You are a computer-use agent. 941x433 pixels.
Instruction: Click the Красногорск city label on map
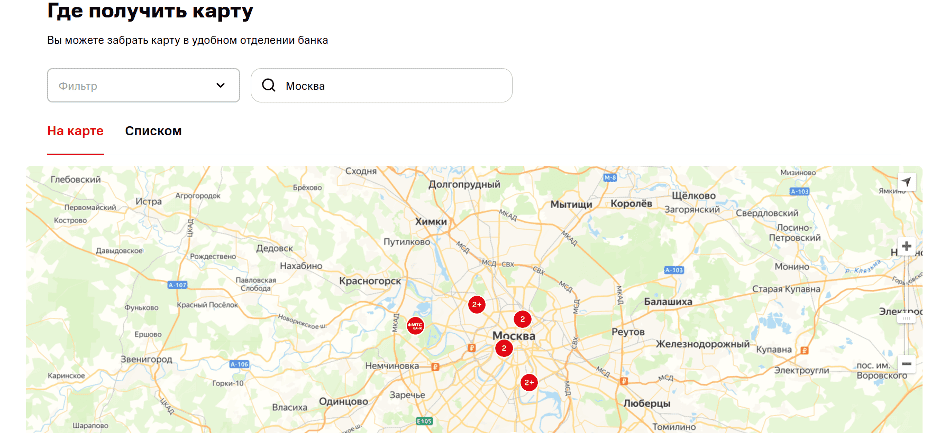pyautogui.click(x=370, y=283)
